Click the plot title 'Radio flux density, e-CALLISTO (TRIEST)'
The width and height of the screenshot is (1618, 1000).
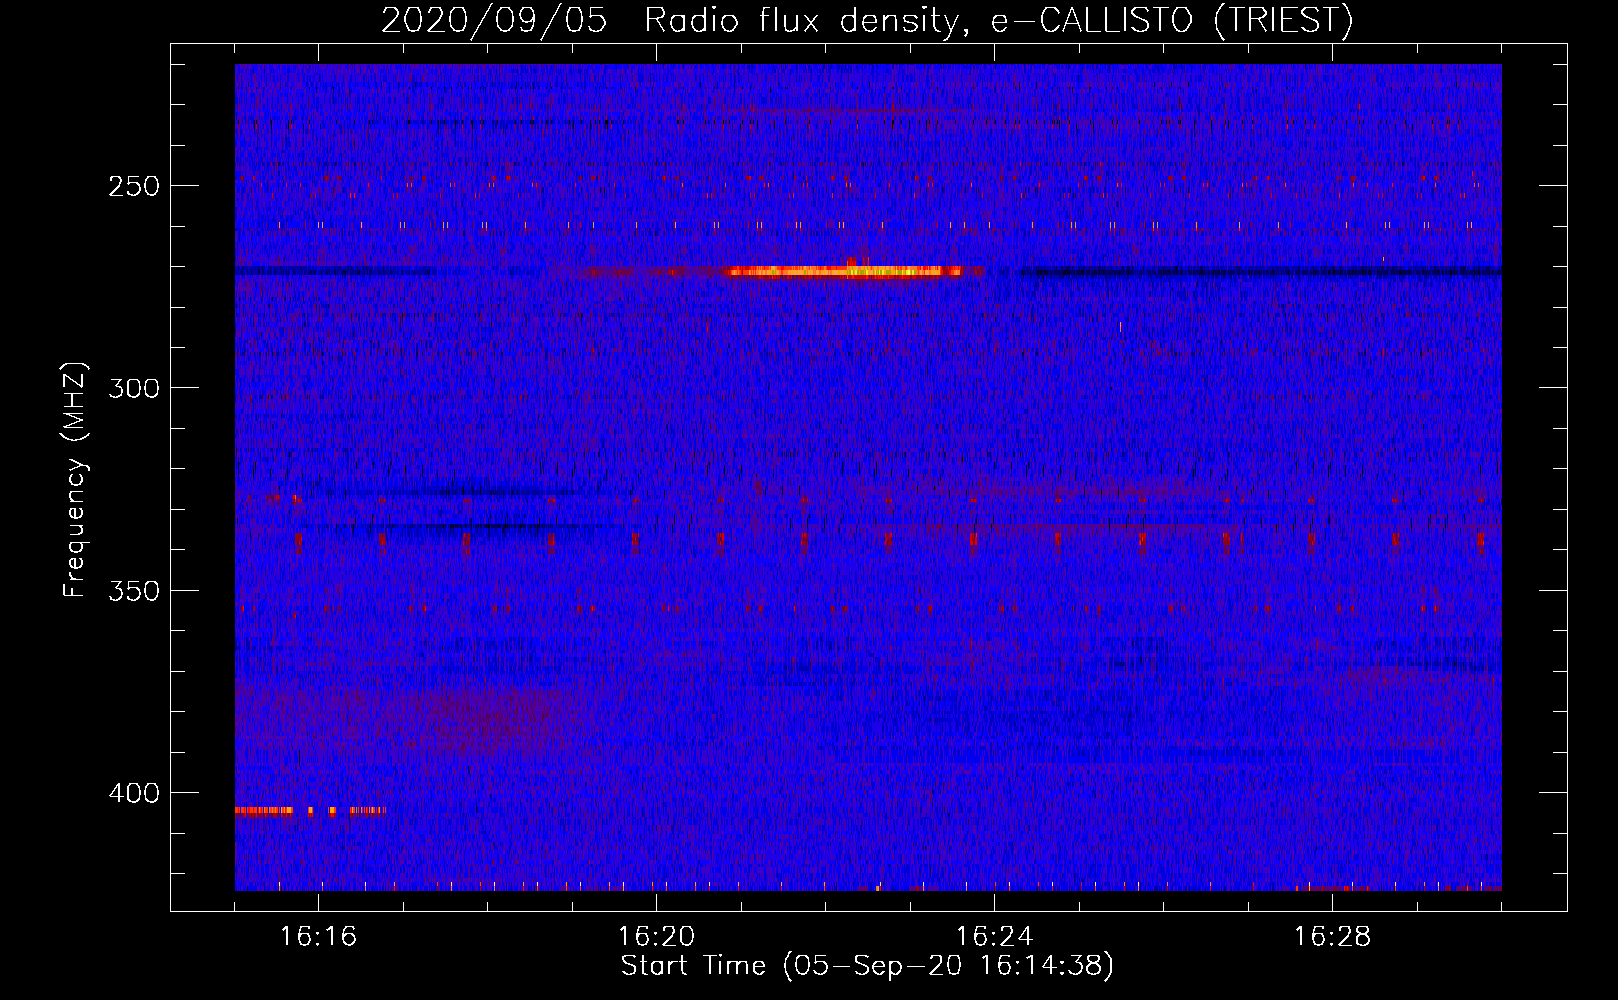point(999,20)
